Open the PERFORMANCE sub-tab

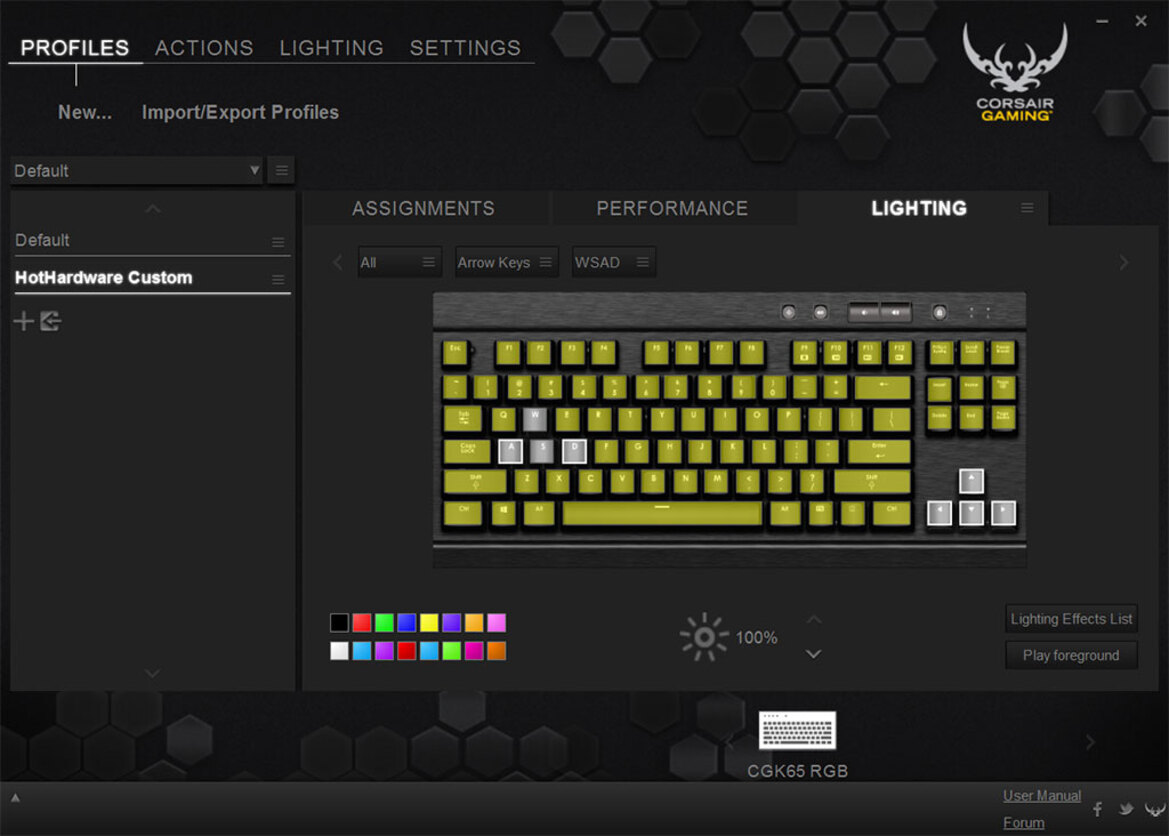point(672,208)
